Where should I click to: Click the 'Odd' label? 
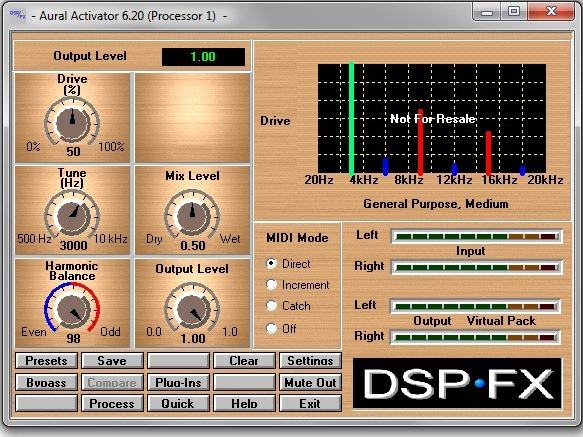point(110,331)
